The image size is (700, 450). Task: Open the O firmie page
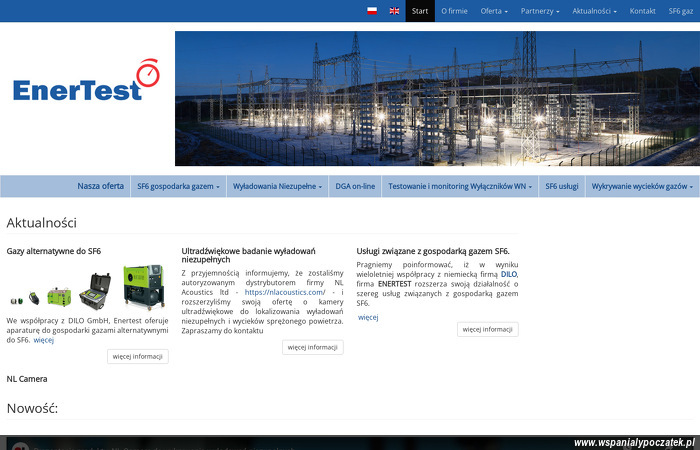[x=454, y=11]
